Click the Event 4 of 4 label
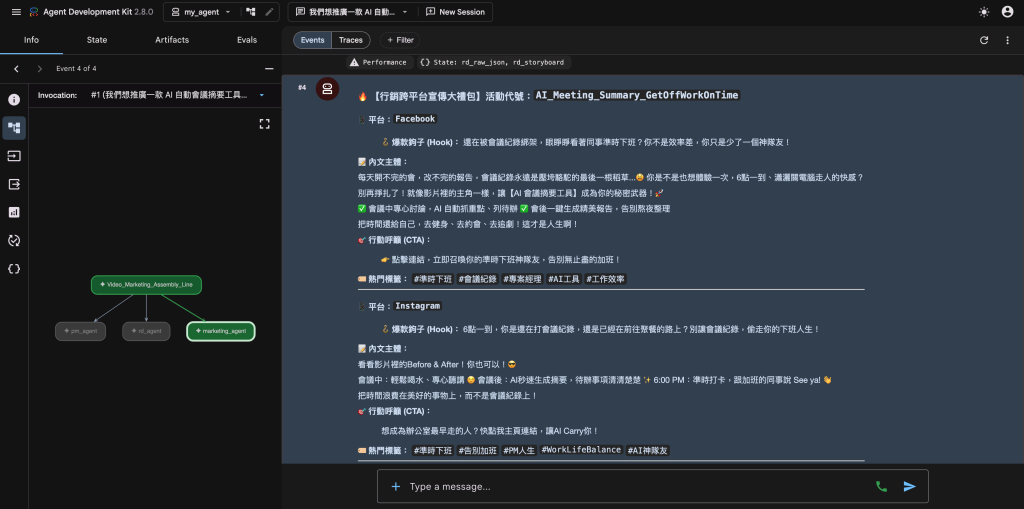The width and height of the screenshot is (1024, 509). tap(76, 69)
